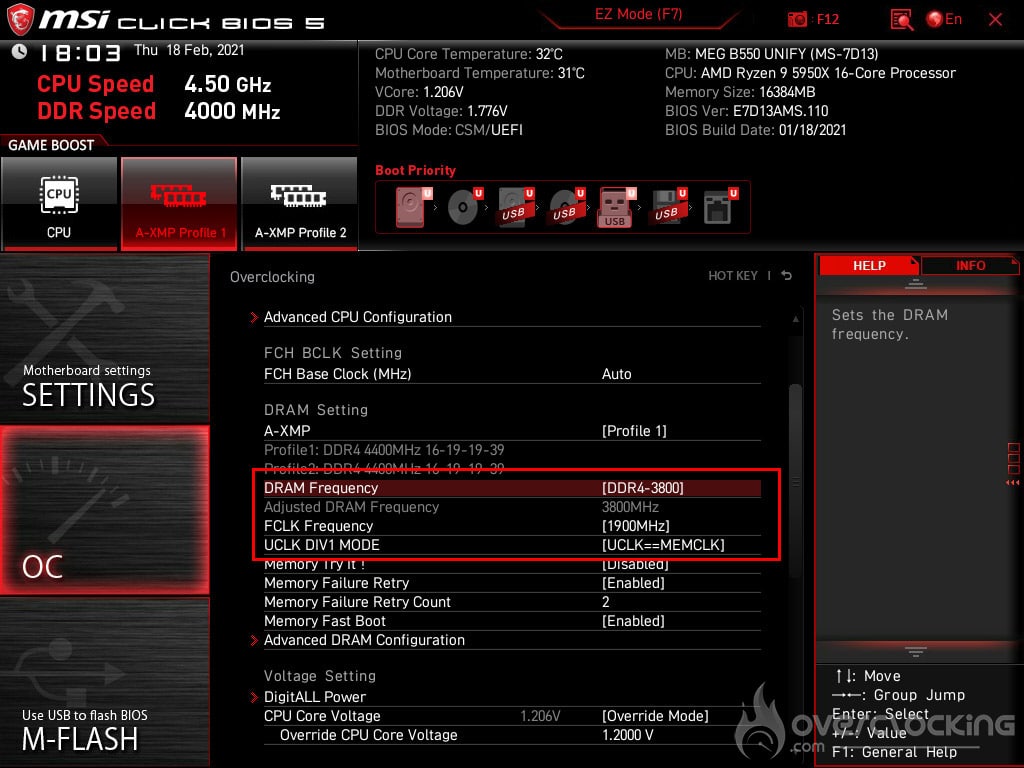Click the Profile1: DDR4 4400MHz 16-19-19-39 text
The height and width of the screenshot is (768, 1024).
point(384,450)
